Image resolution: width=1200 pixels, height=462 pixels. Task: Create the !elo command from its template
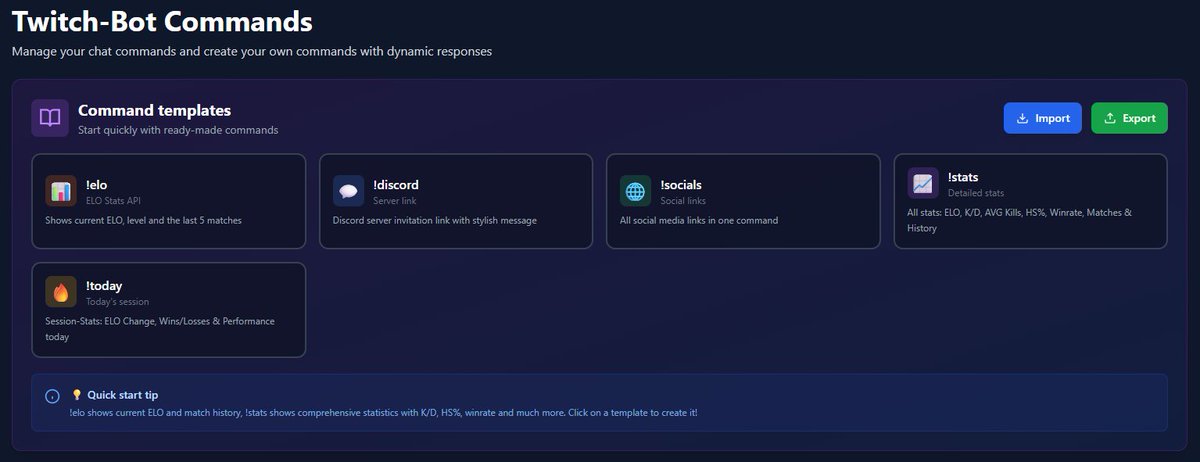169,201
